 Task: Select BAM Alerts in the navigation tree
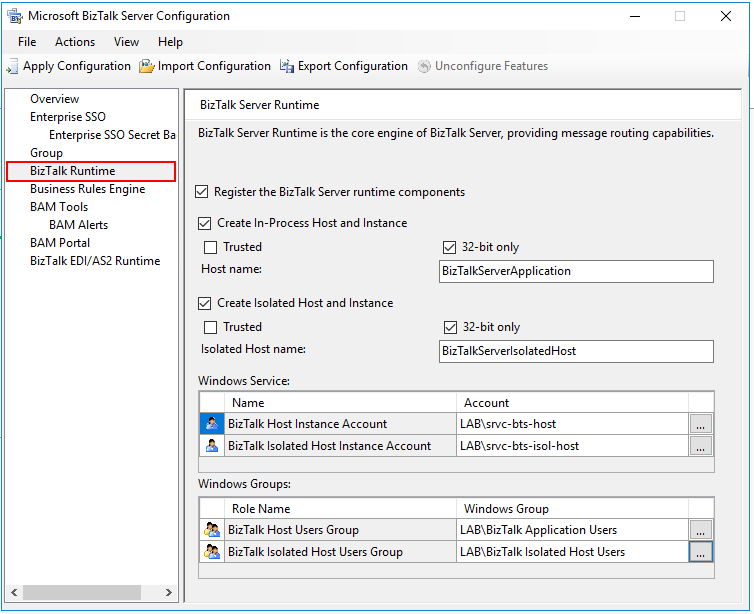coord(78,225)
